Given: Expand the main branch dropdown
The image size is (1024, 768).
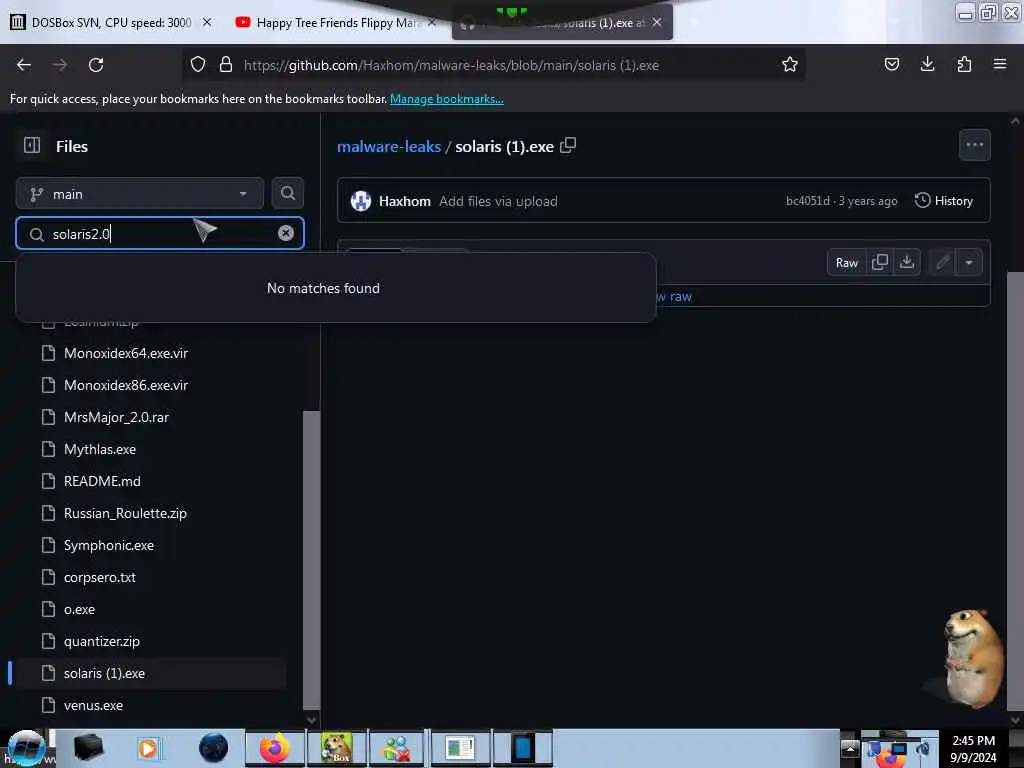Looking at the screenshot, I should [139, 194].
